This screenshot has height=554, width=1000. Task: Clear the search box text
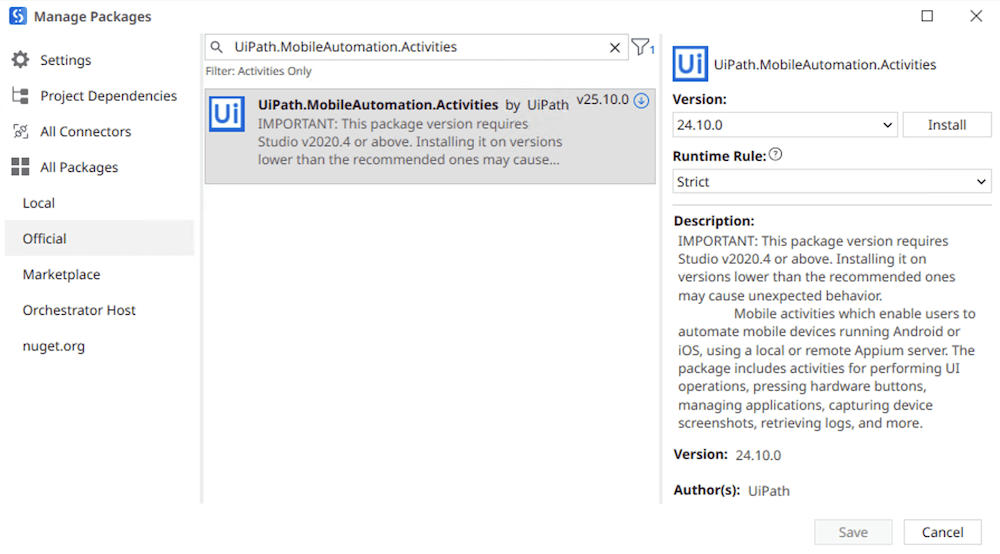tap(615, 48)
